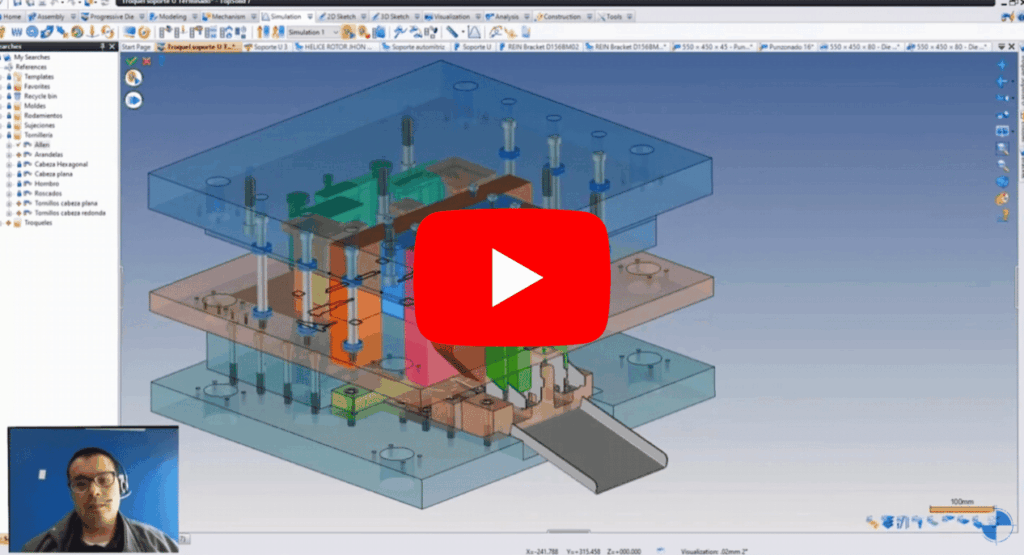This screenshot has height=555, width=1024.
Task: Click the zoom magnifier icon in right sidebar
Action: click(x=1002, y=148)
